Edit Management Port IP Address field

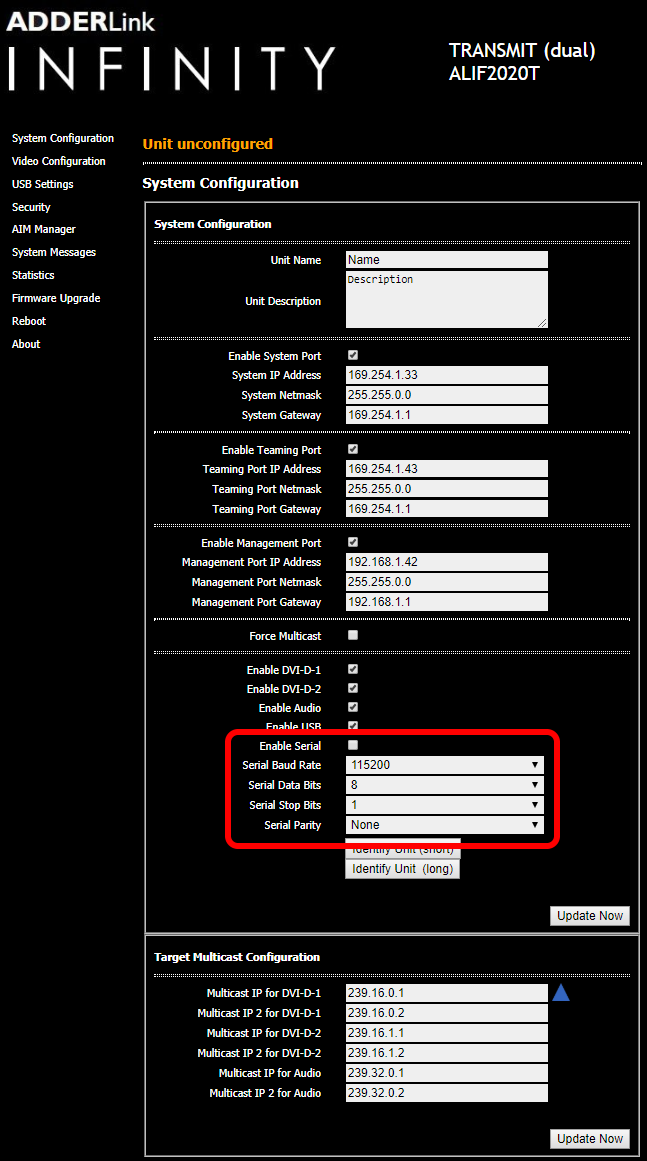(x=446, y=562)
